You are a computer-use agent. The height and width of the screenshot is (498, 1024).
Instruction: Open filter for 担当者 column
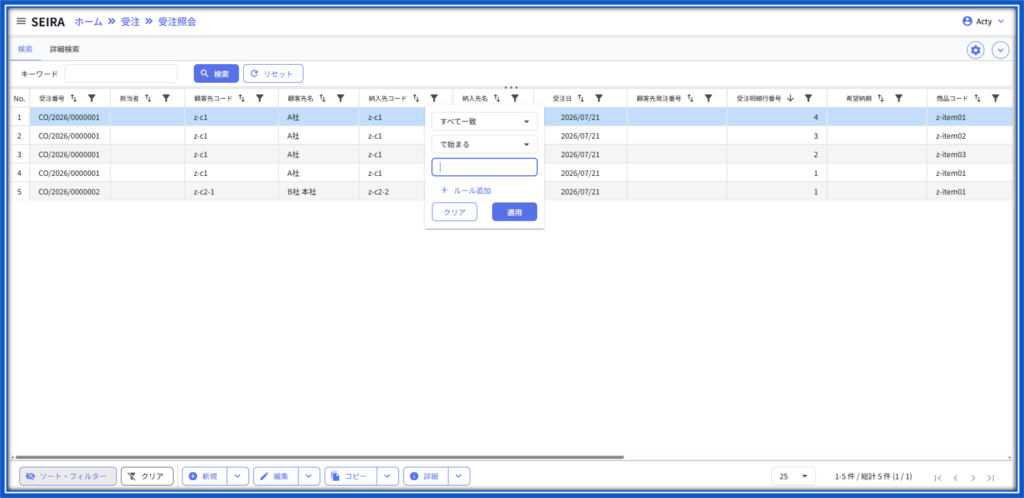click(x=167, y=98)
